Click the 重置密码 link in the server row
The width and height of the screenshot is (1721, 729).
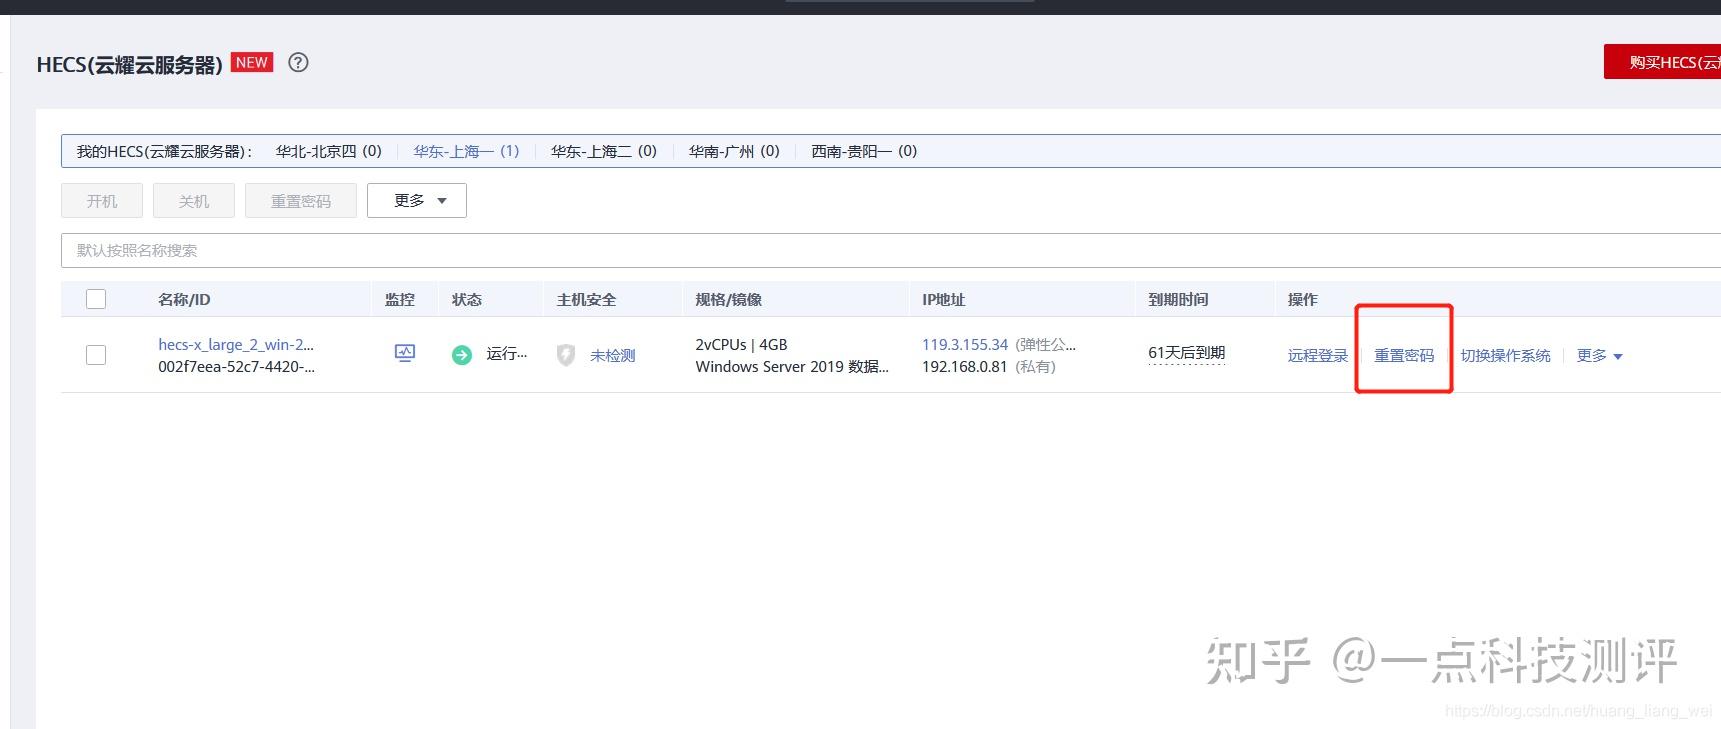coord(1404,356)
